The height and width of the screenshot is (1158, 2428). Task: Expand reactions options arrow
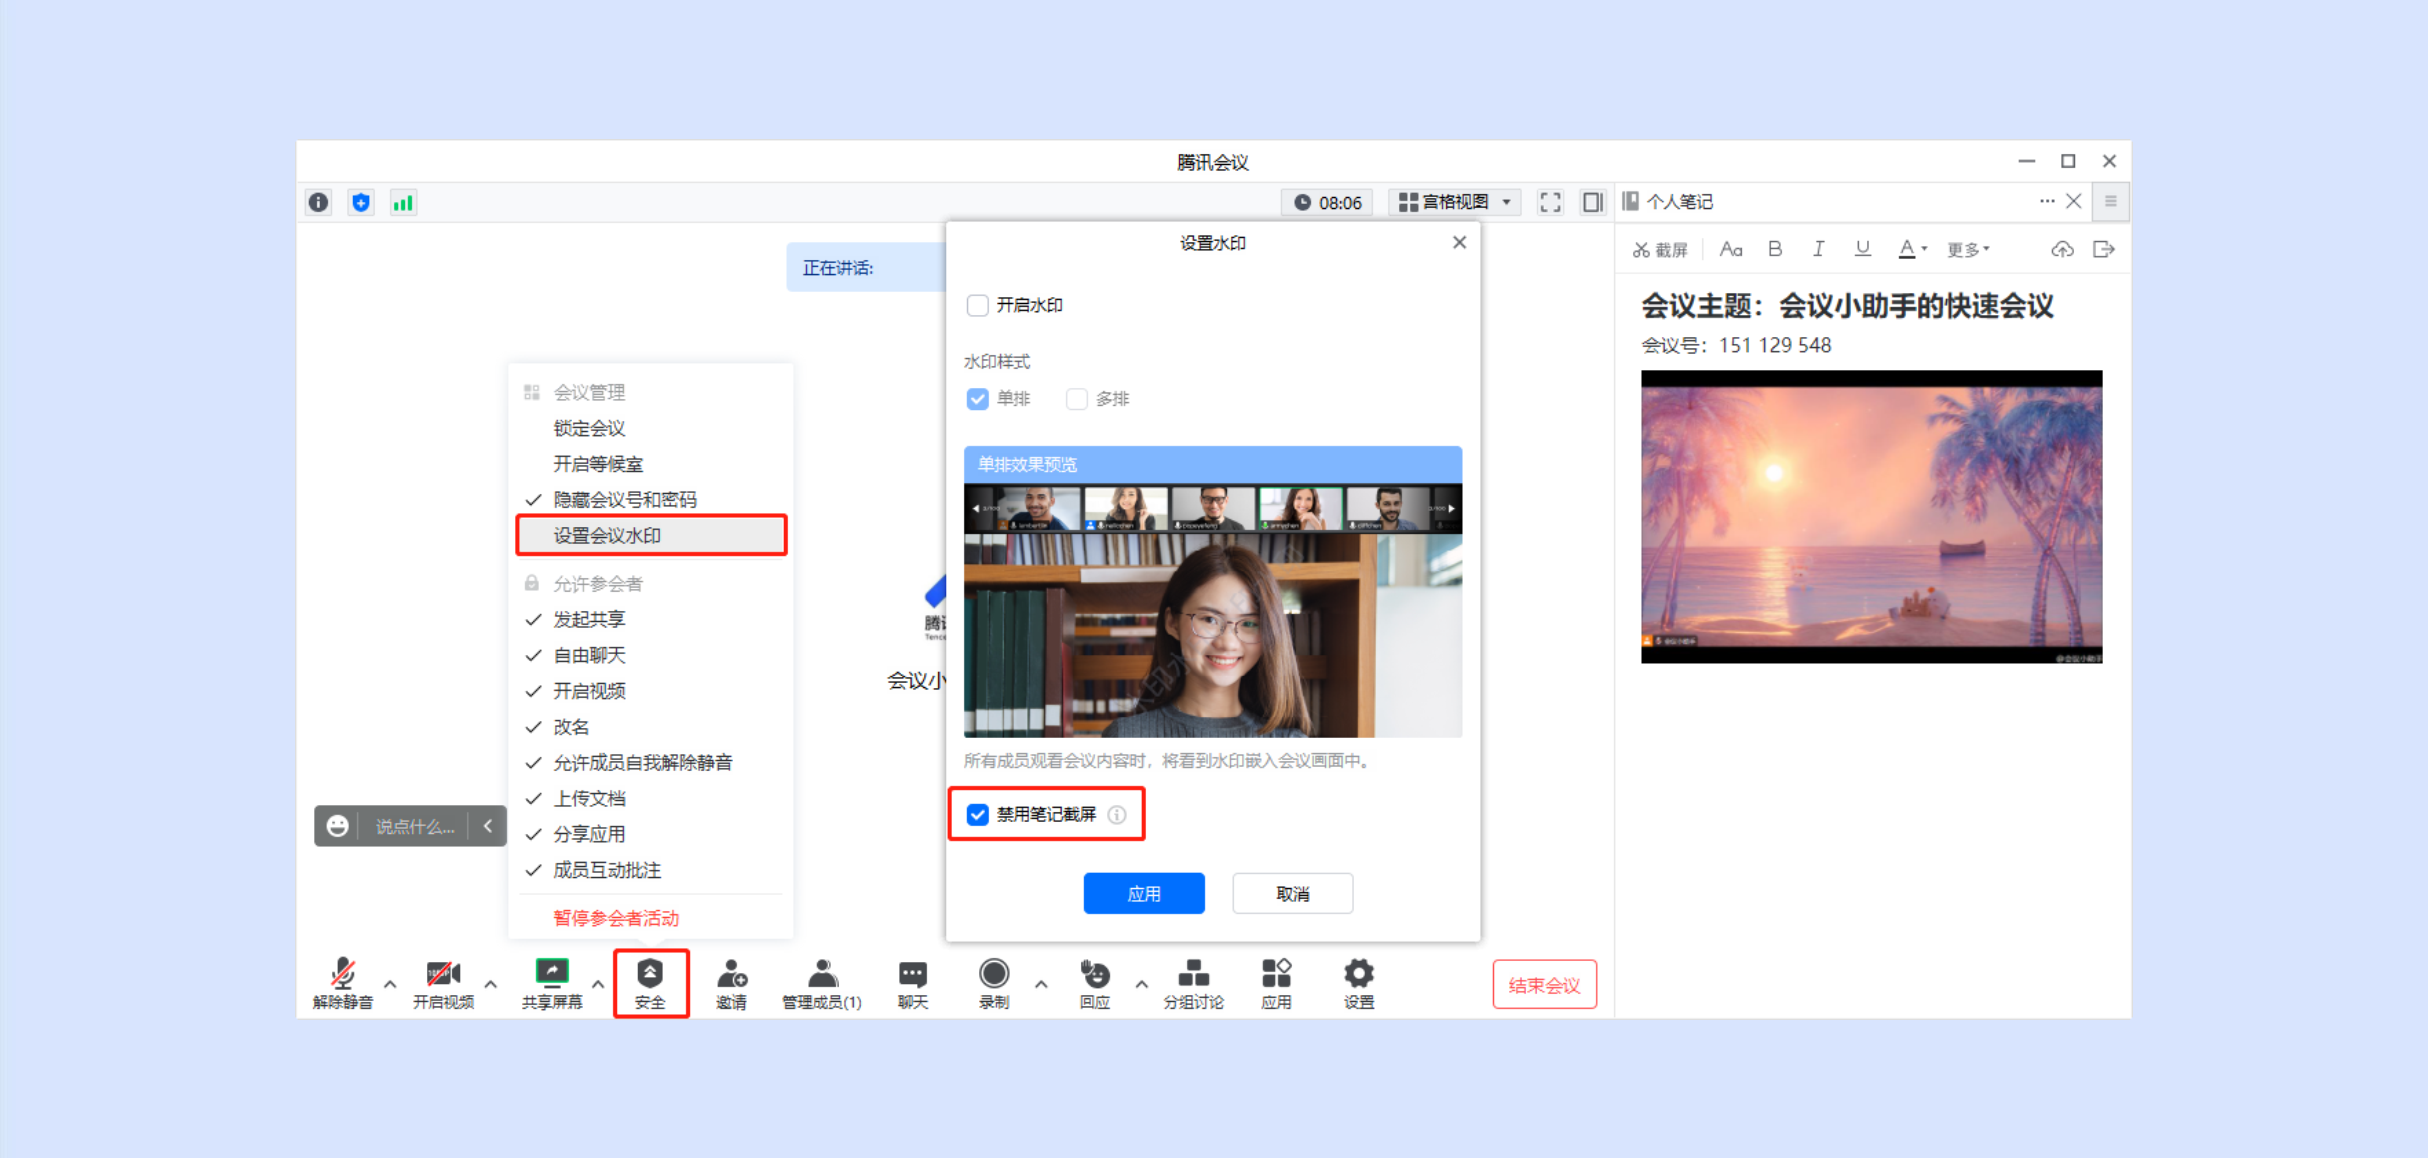pos(1141,984)
